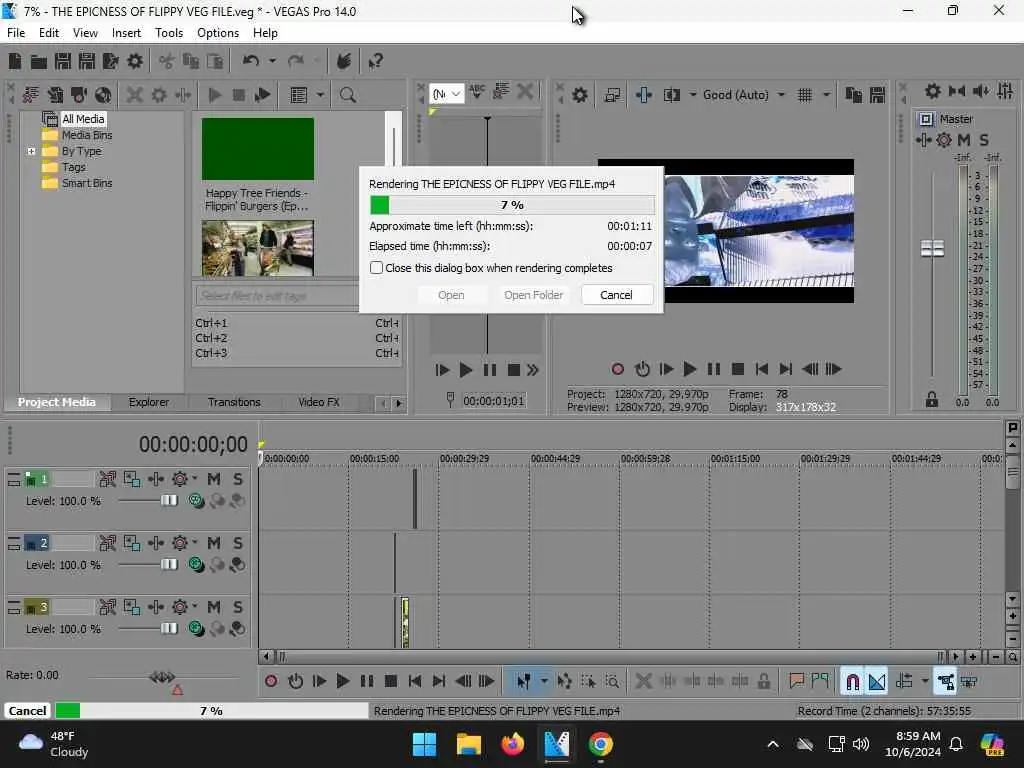Screen dimensions: 1024x768
Task: Open the Insert menu
Action: click(x=126, y=33)
